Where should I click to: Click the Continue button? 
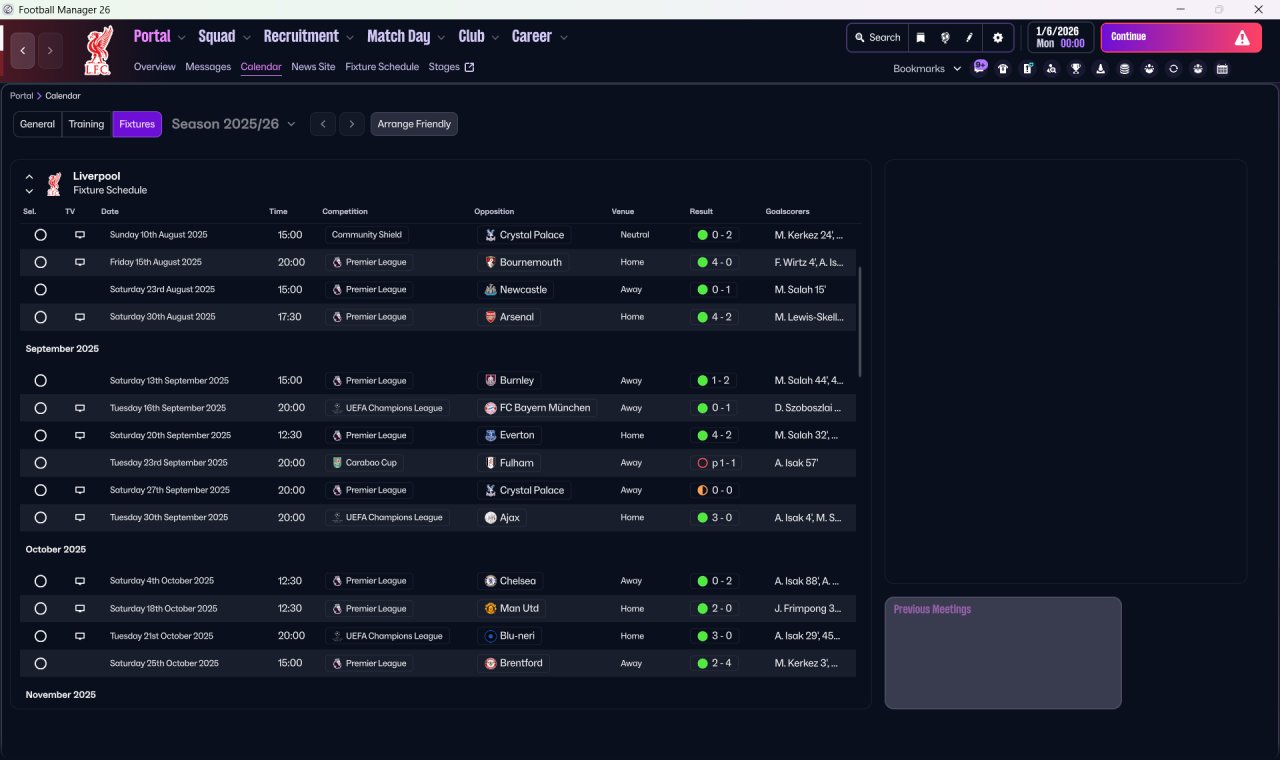pos(1181,38)
